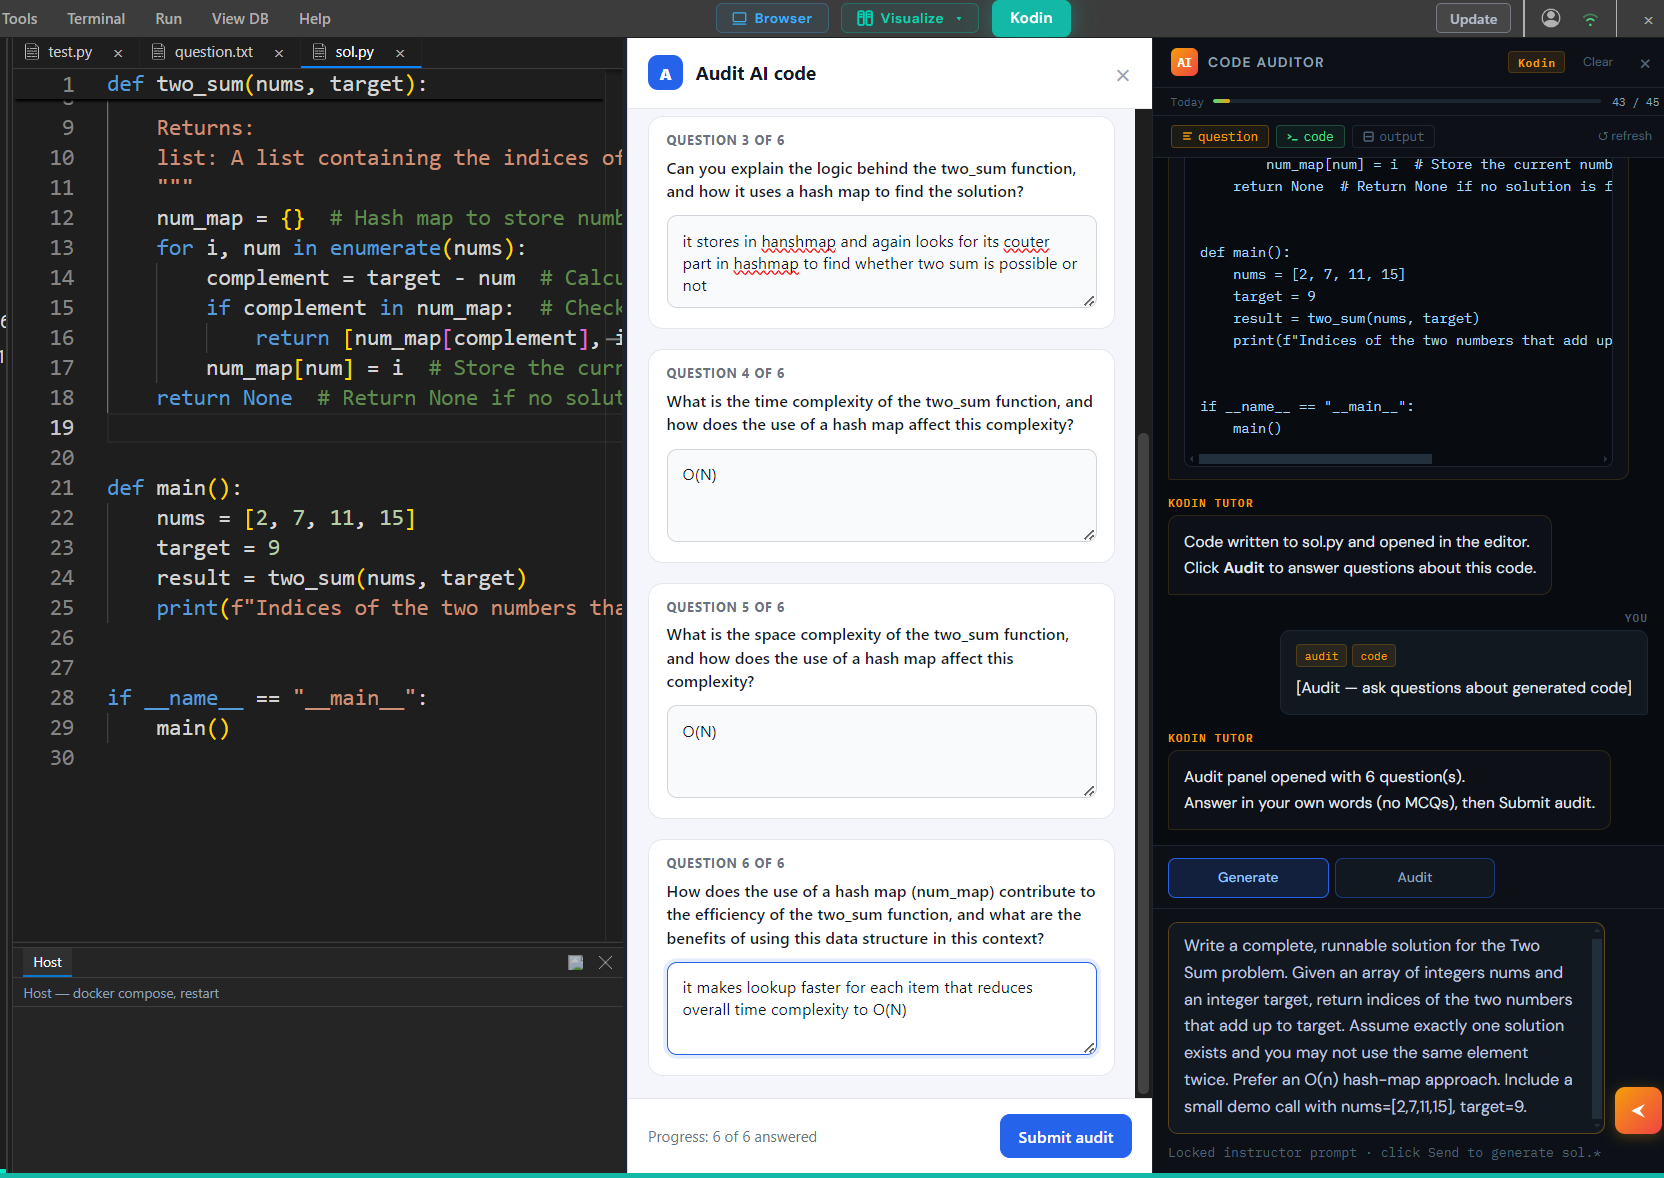This screenshot has height=1178, width=1664.
Task: Switch to the question.txt tab
Action: click(213, 52)
